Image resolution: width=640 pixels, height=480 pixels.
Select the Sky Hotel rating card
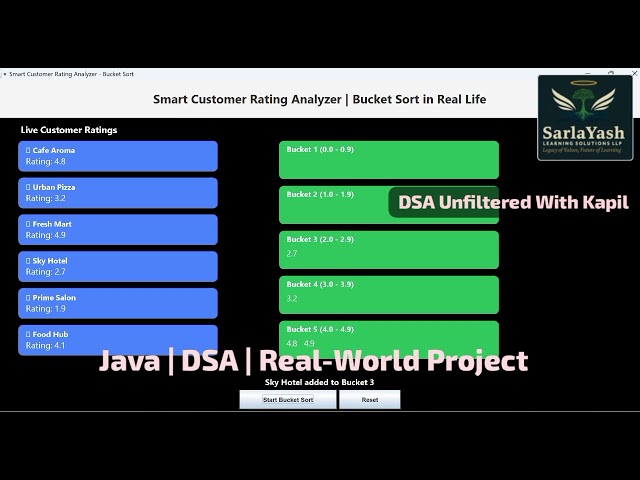pos(118,266)
